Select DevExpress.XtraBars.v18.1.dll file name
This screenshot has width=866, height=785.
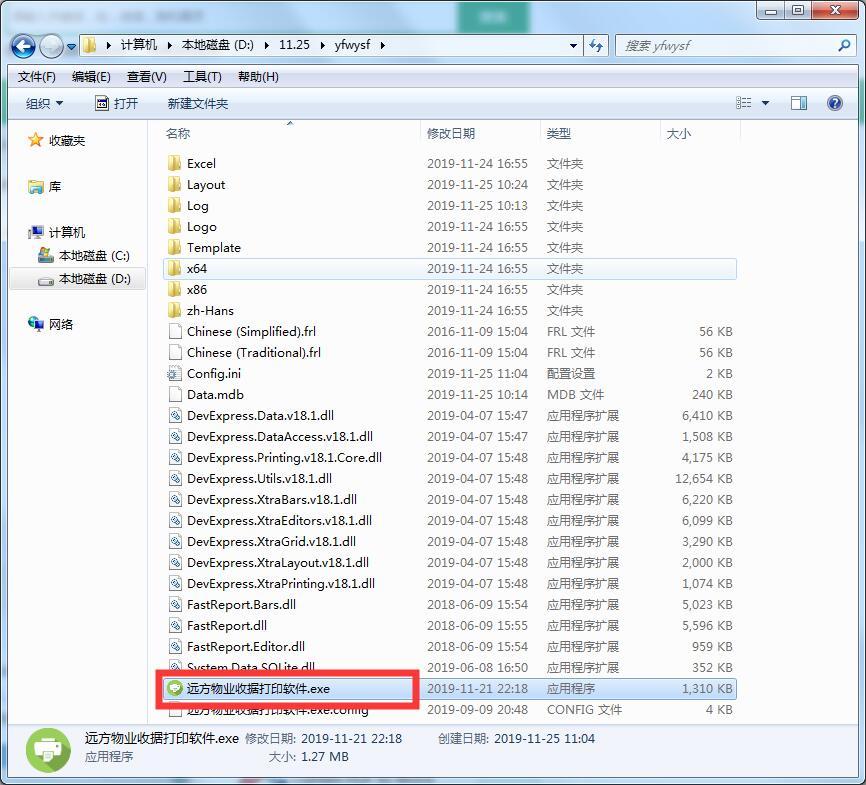(x=272, y=499)
